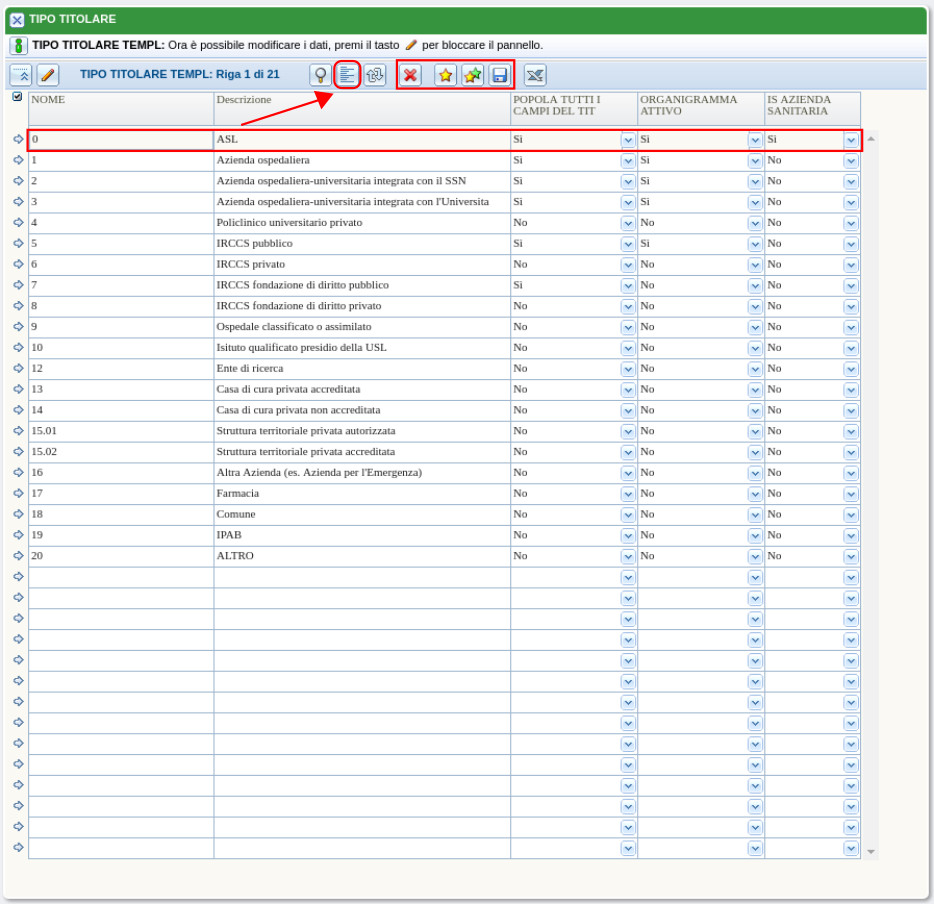The image size is (934, 904).
Task: Save changes with the floppy disk icon
Action: click(499, 75)
